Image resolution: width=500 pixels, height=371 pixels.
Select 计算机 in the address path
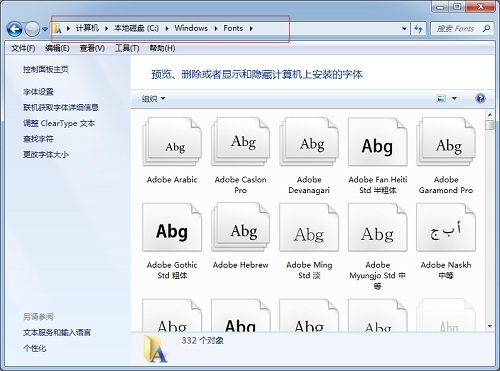pyautogui.click(x=87, y=28)
